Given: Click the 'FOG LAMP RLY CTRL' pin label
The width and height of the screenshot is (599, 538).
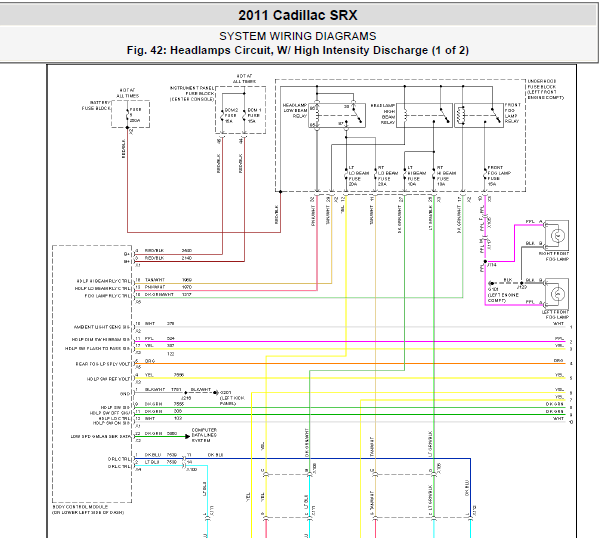Looking at the screenshot, I should pos(107,296).
